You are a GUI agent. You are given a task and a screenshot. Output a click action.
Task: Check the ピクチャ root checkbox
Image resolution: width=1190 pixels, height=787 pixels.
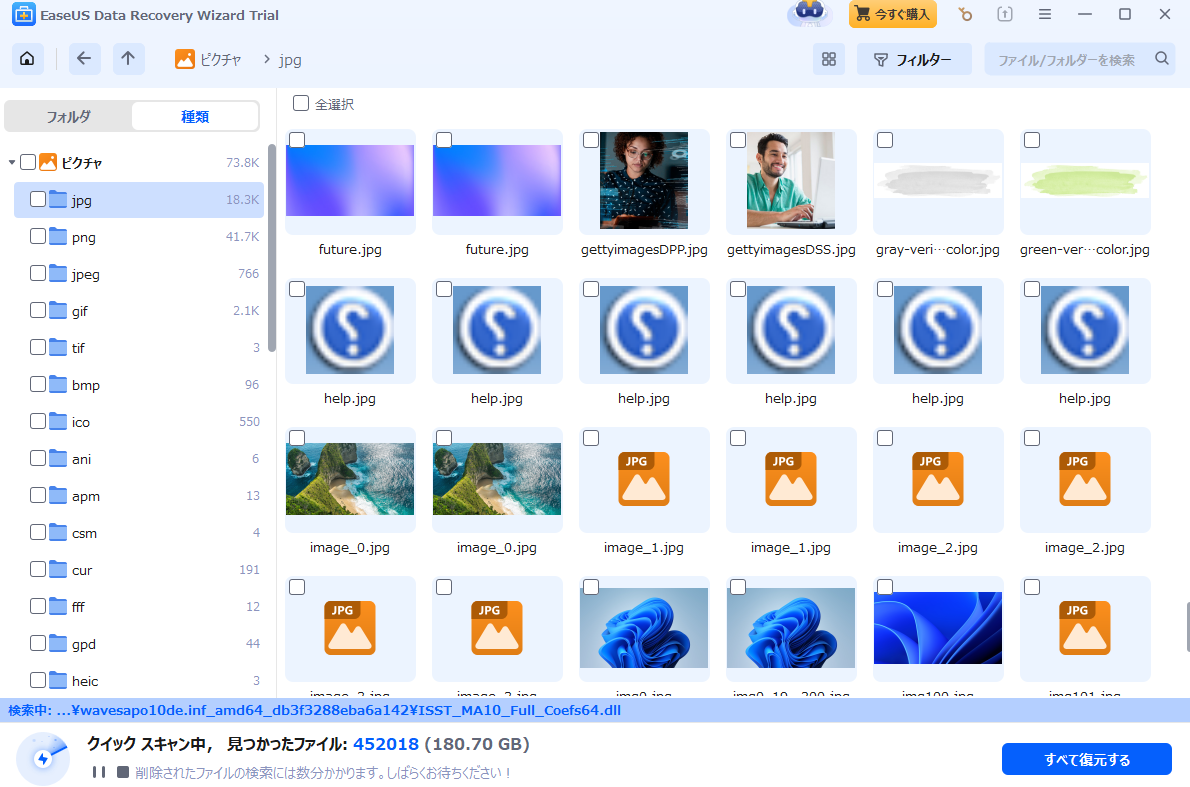pyautogui.click(x=28, y=162)
